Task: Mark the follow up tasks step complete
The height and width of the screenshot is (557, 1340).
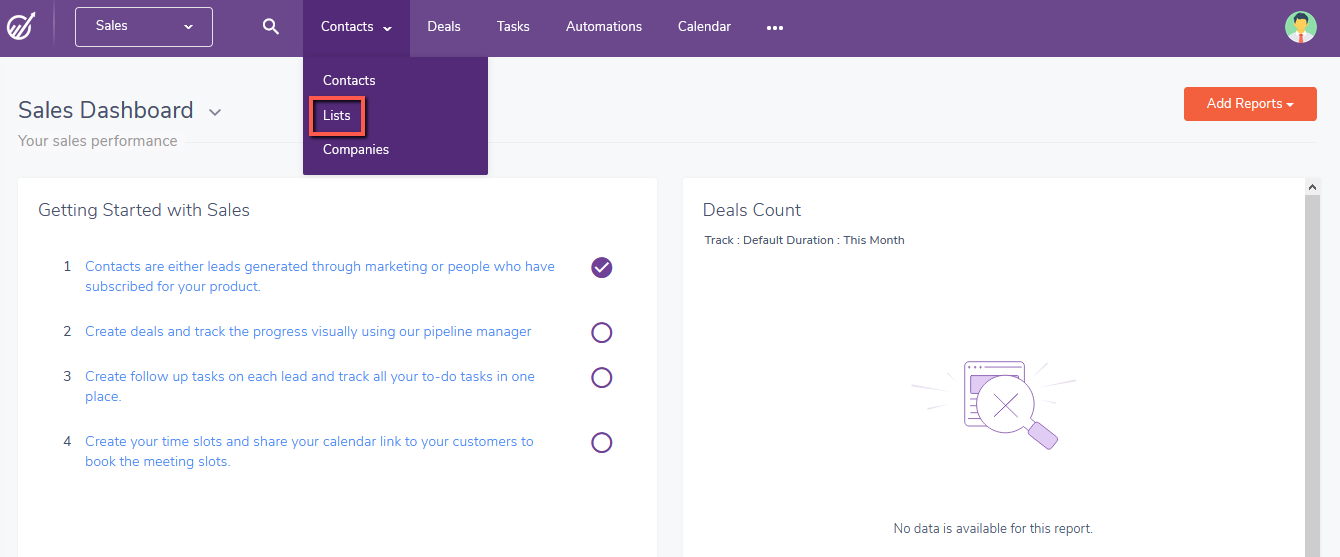Action: point(602,377)
